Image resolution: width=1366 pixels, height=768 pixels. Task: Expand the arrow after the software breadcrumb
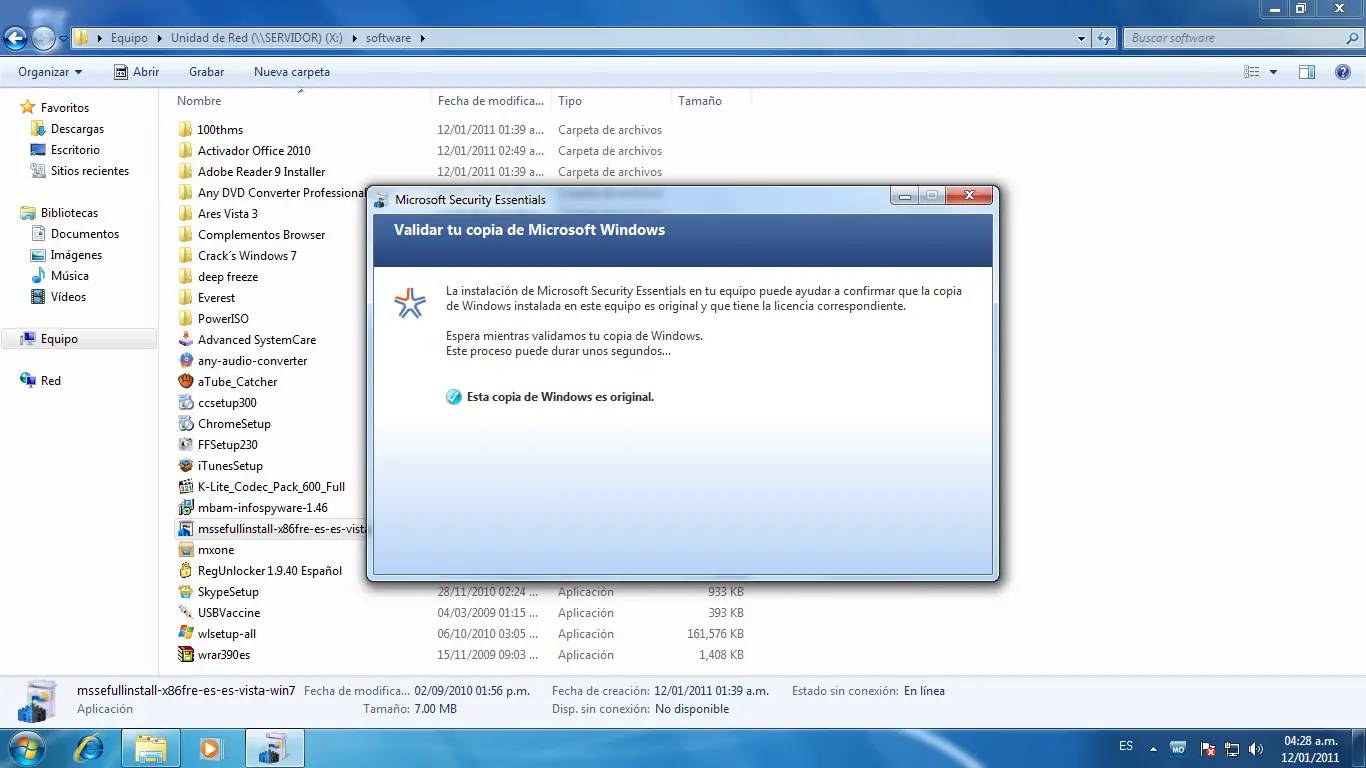click(x=422, y=38)
